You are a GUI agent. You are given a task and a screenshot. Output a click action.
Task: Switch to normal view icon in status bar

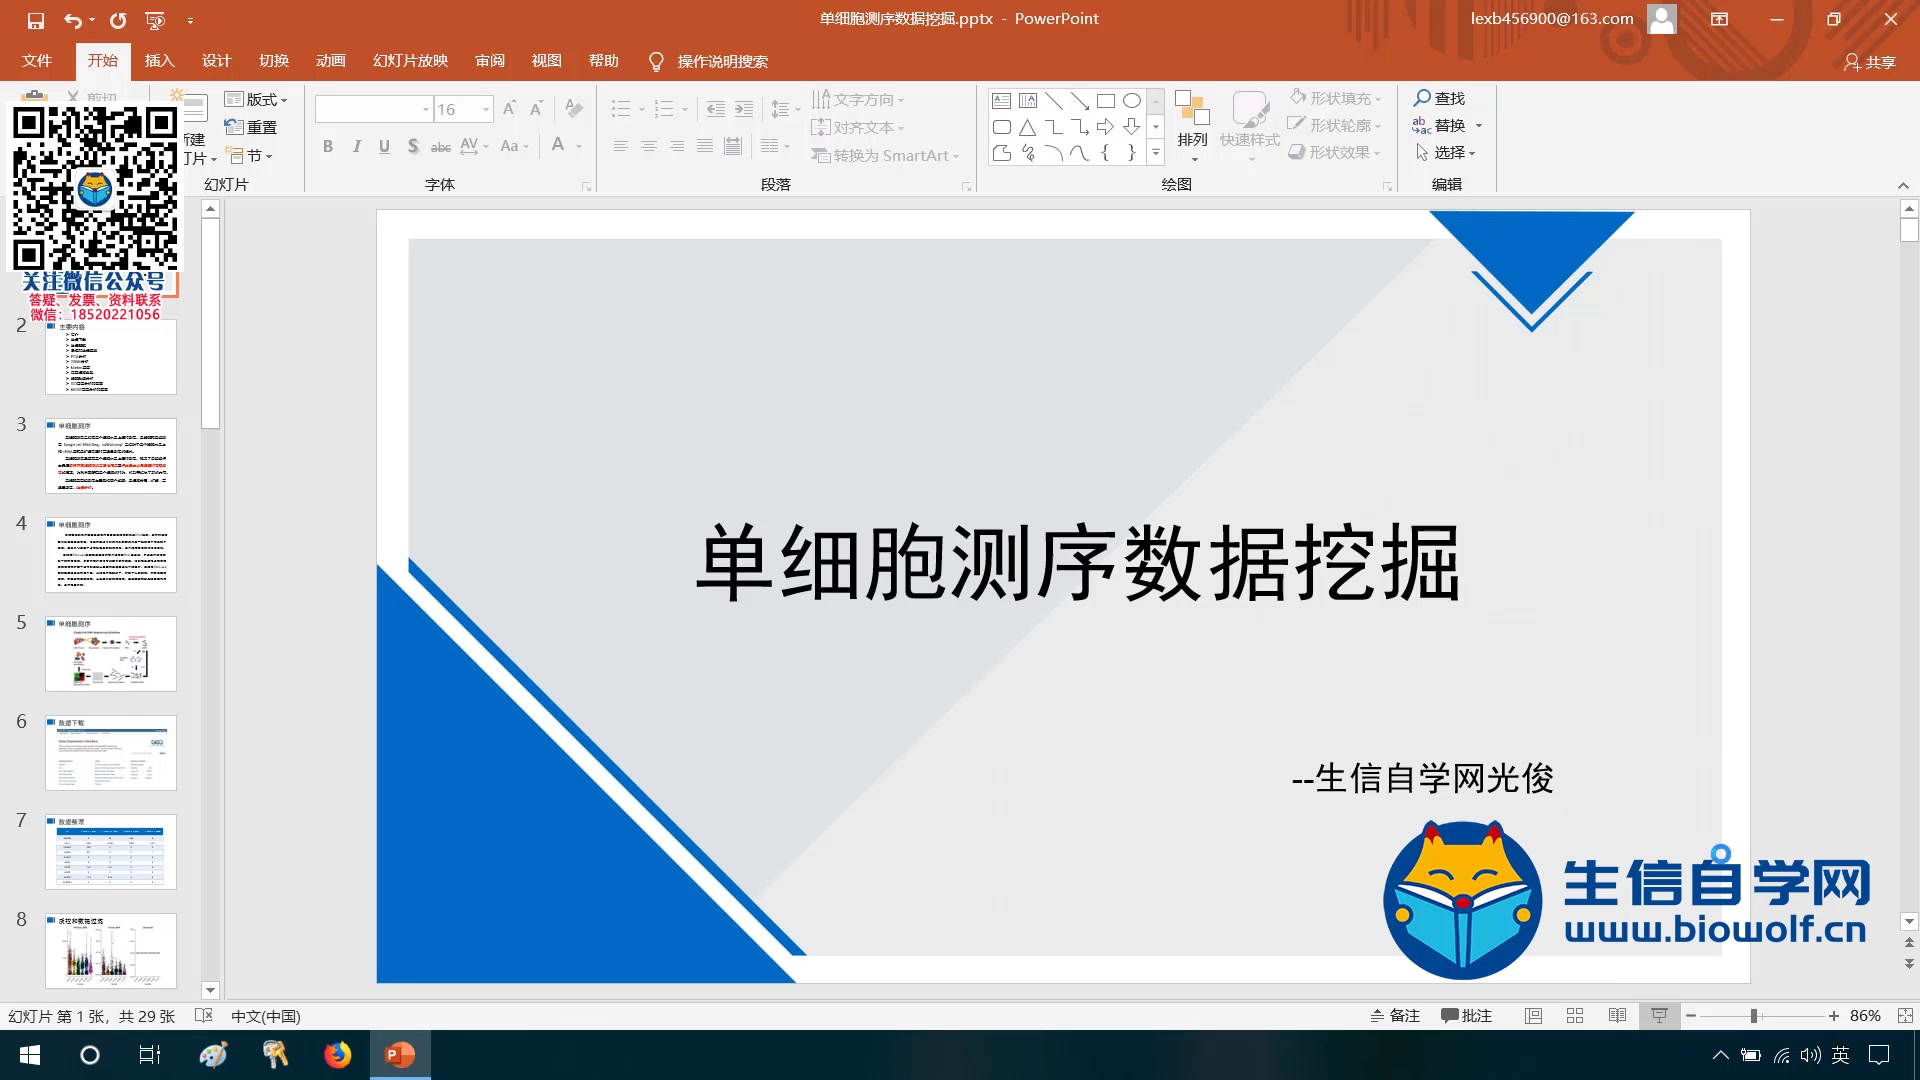[x=1533, y=1015]
